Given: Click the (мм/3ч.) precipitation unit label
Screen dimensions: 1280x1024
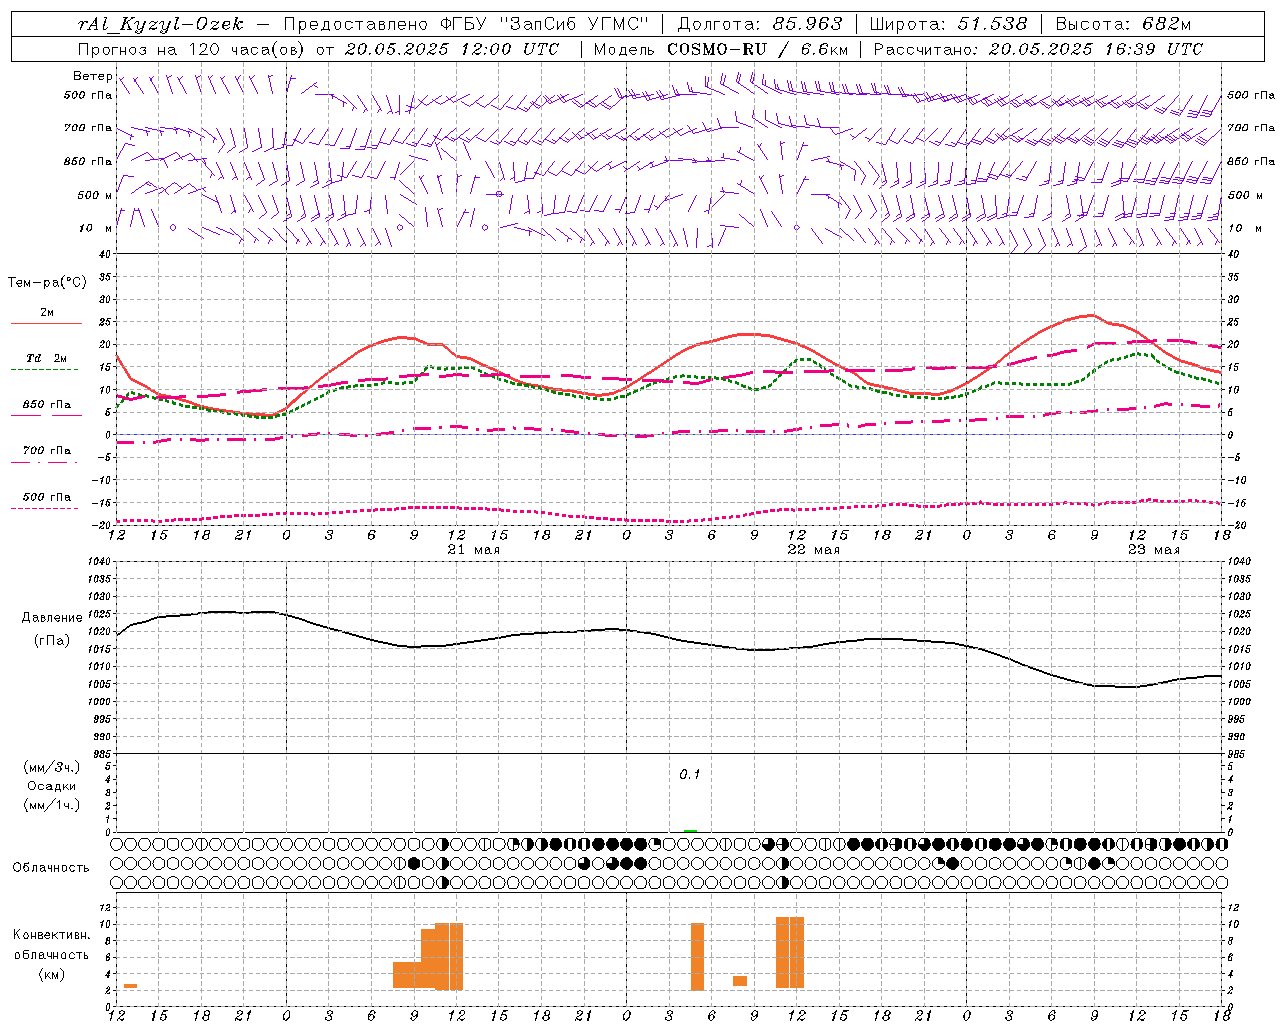Looking at the screenshot, I should pos(52,767).
